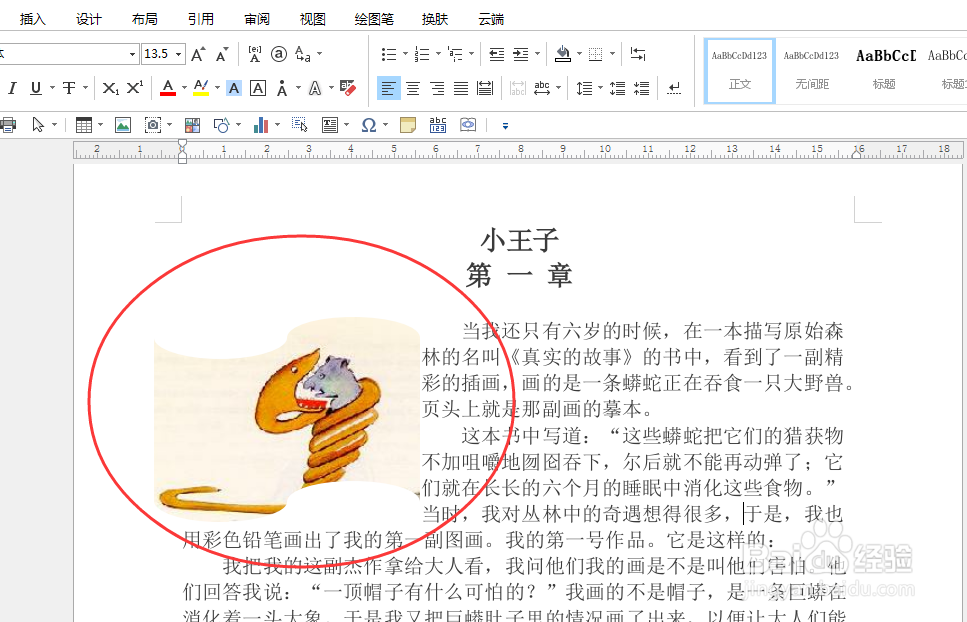The image size is (967, 622).
Task: Open the 视图 tab
Action: pos(313,19)
